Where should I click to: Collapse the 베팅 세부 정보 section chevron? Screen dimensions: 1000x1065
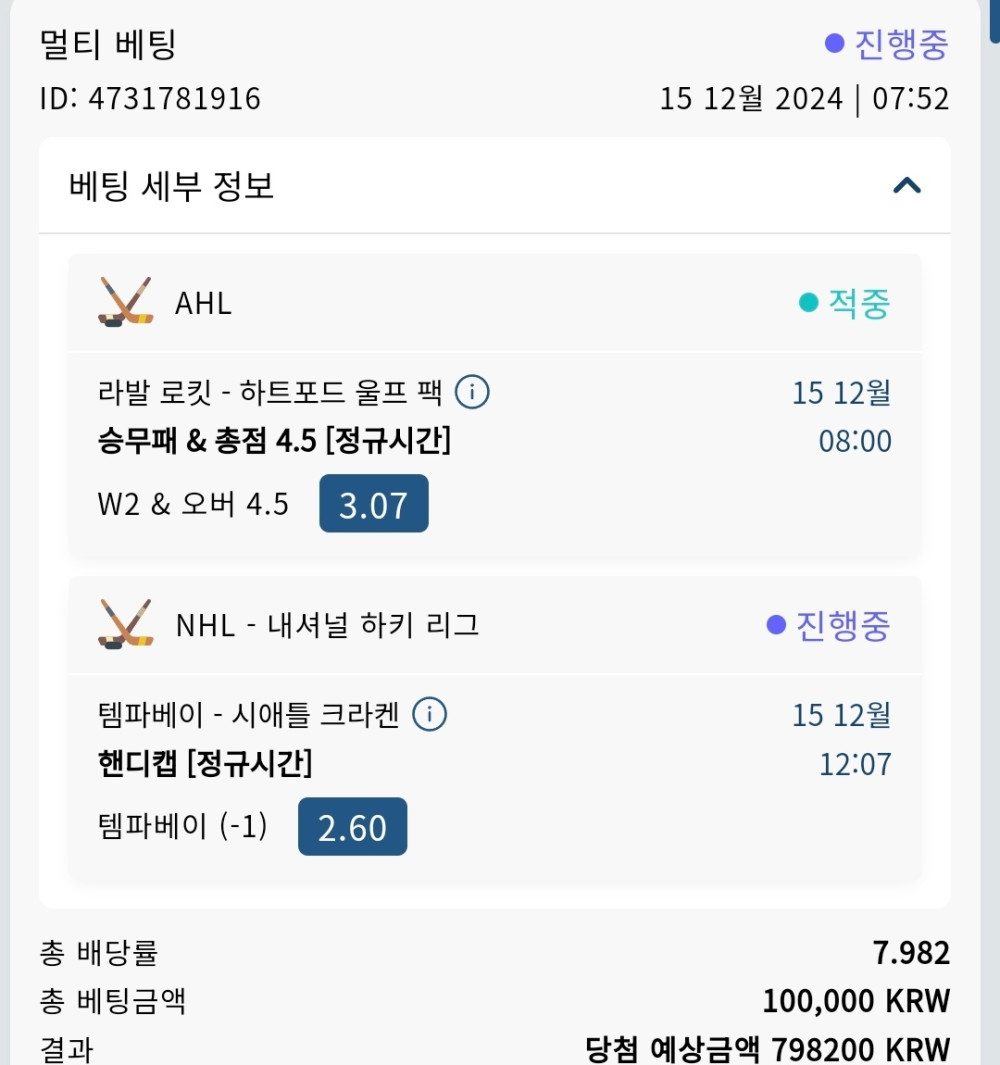point(906,185)
